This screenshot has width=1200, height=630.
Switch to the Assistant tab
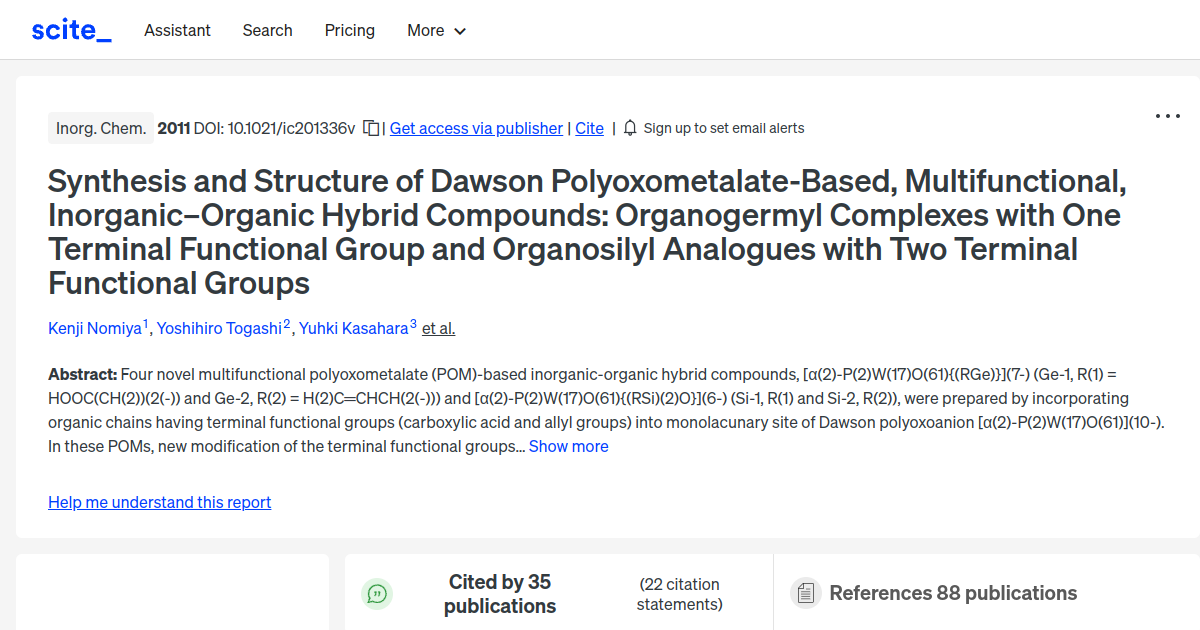(x=177, y=30)
